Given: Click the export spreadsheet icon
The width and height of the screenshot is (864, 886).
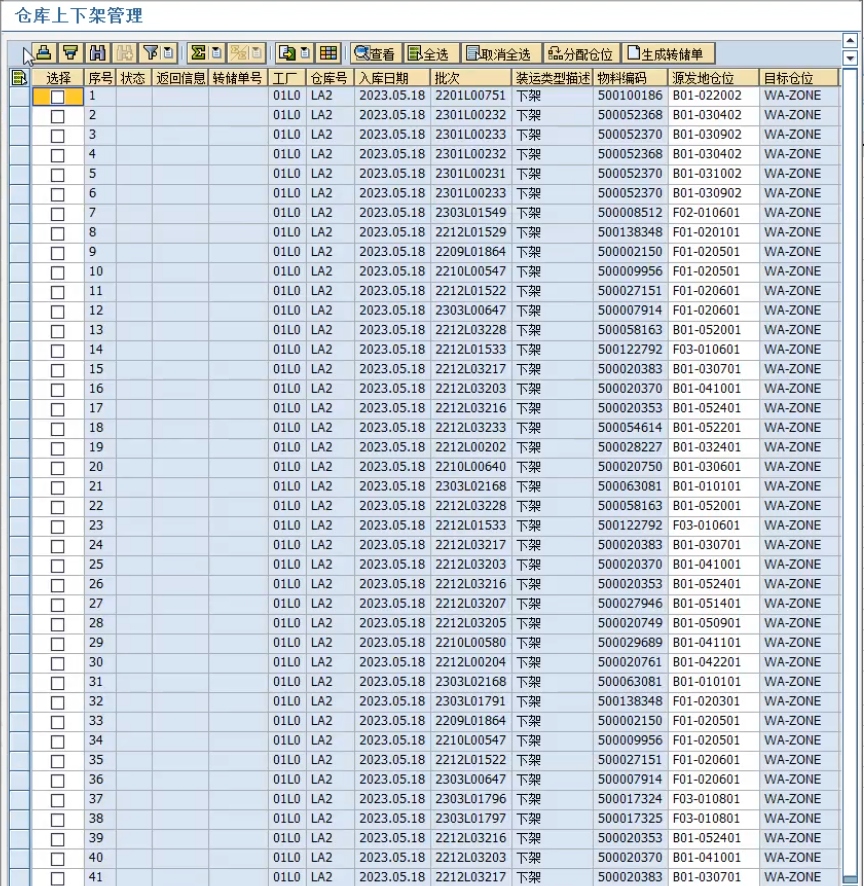Looking at the screenshot, I should [286, 54].
